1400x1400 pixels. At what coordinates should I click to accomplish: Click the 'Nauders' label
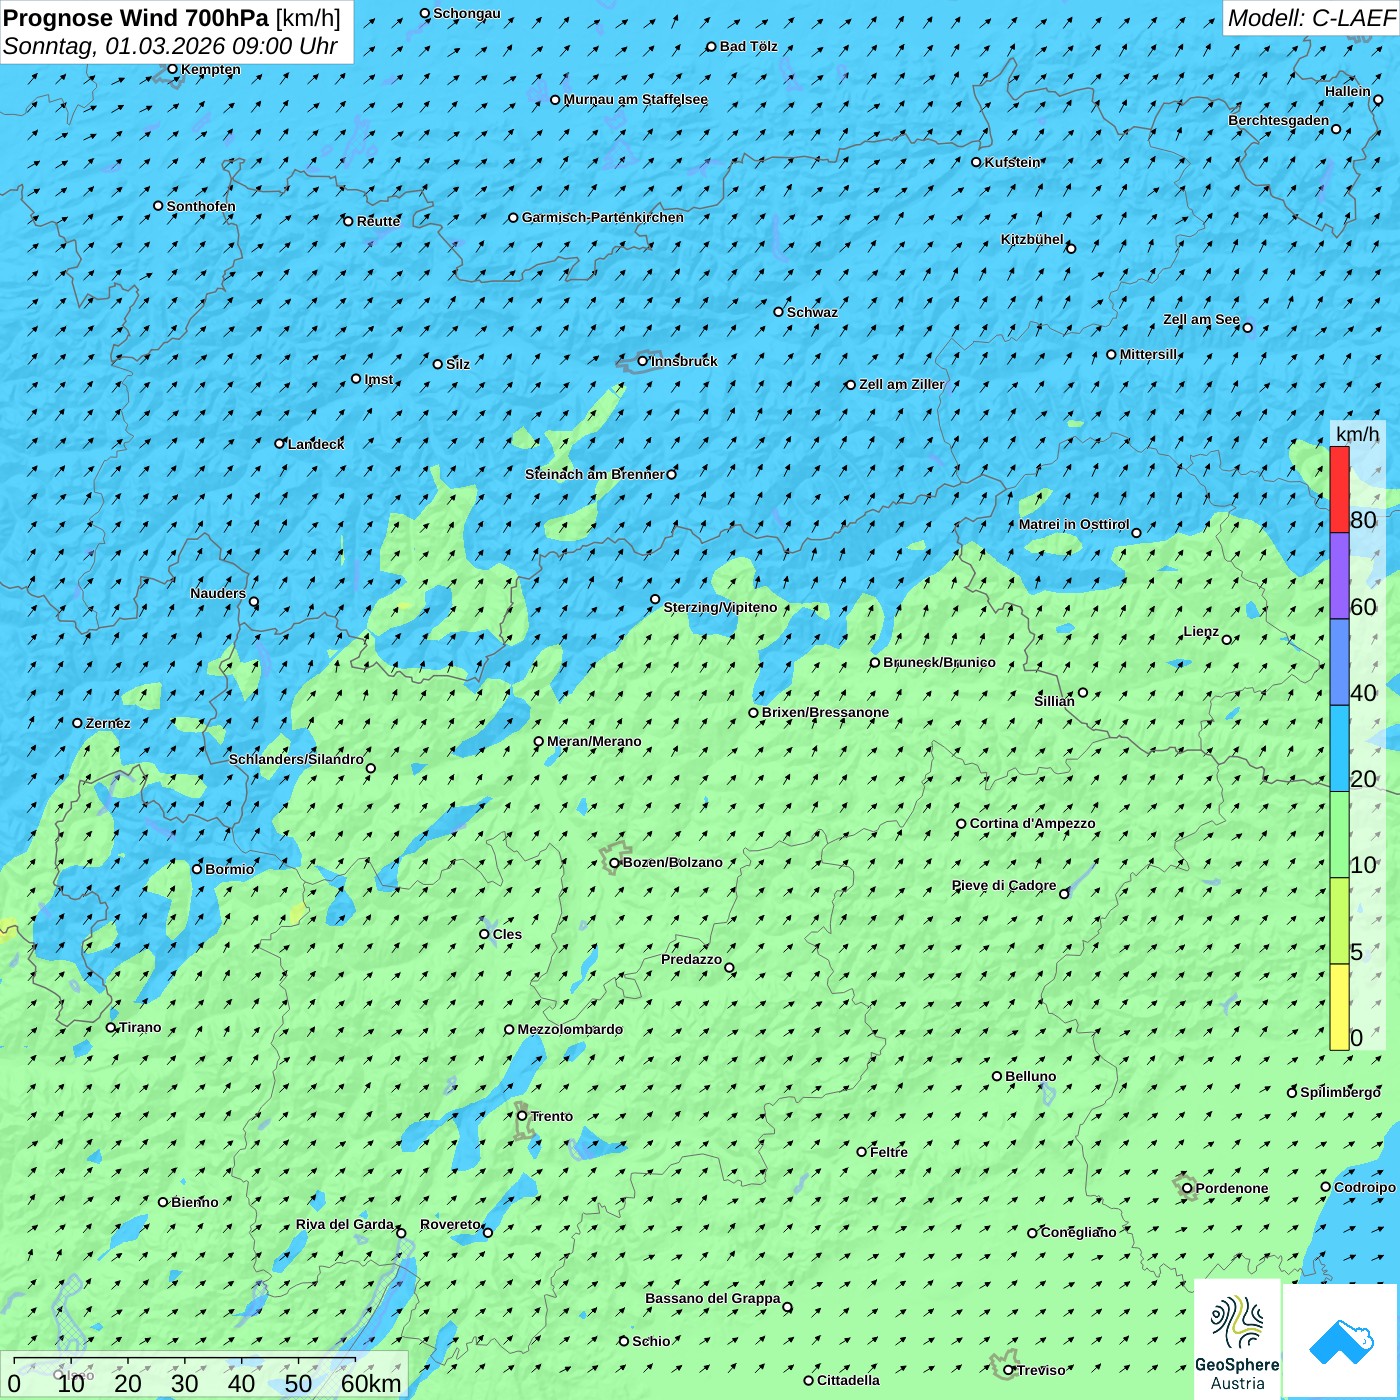click(218, 593)
